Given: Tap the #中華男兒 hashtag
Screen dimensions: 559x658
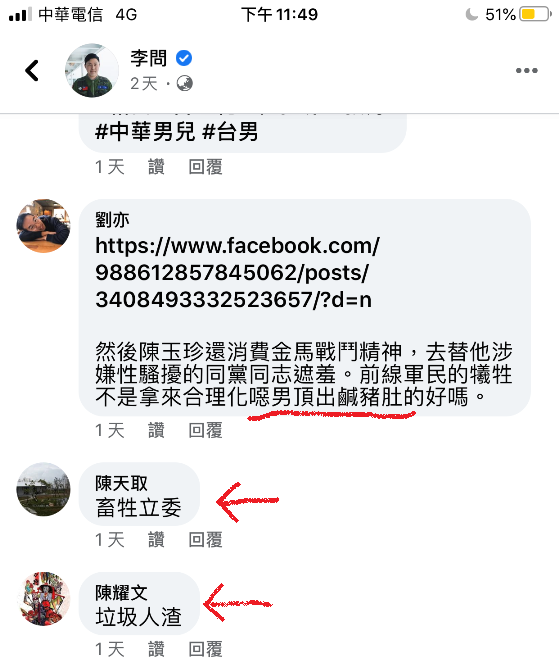Looking at the screenshot, I should (145, 132).
